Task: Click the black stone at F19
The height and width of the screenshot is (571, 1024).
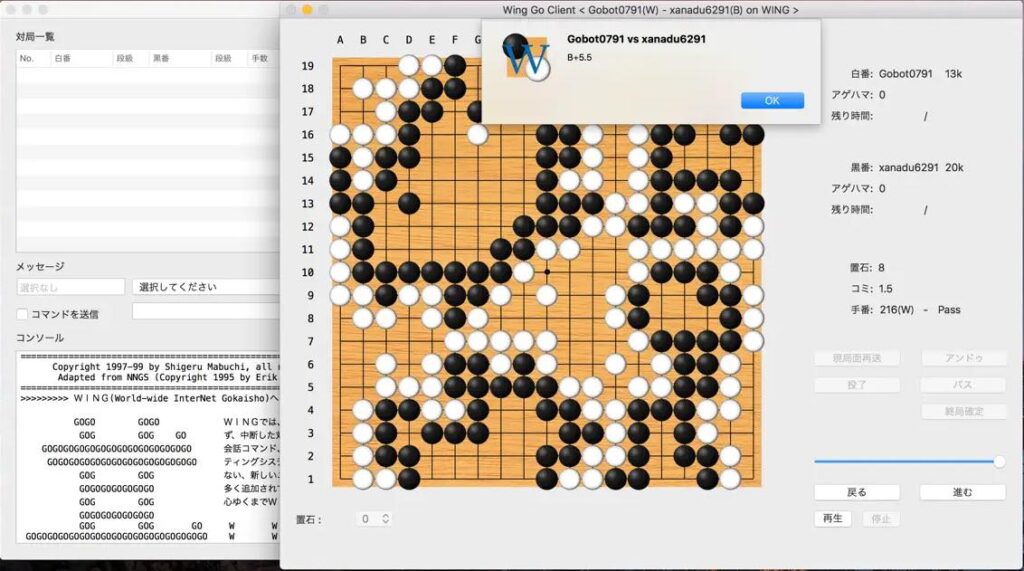Action: coord(455,64)
